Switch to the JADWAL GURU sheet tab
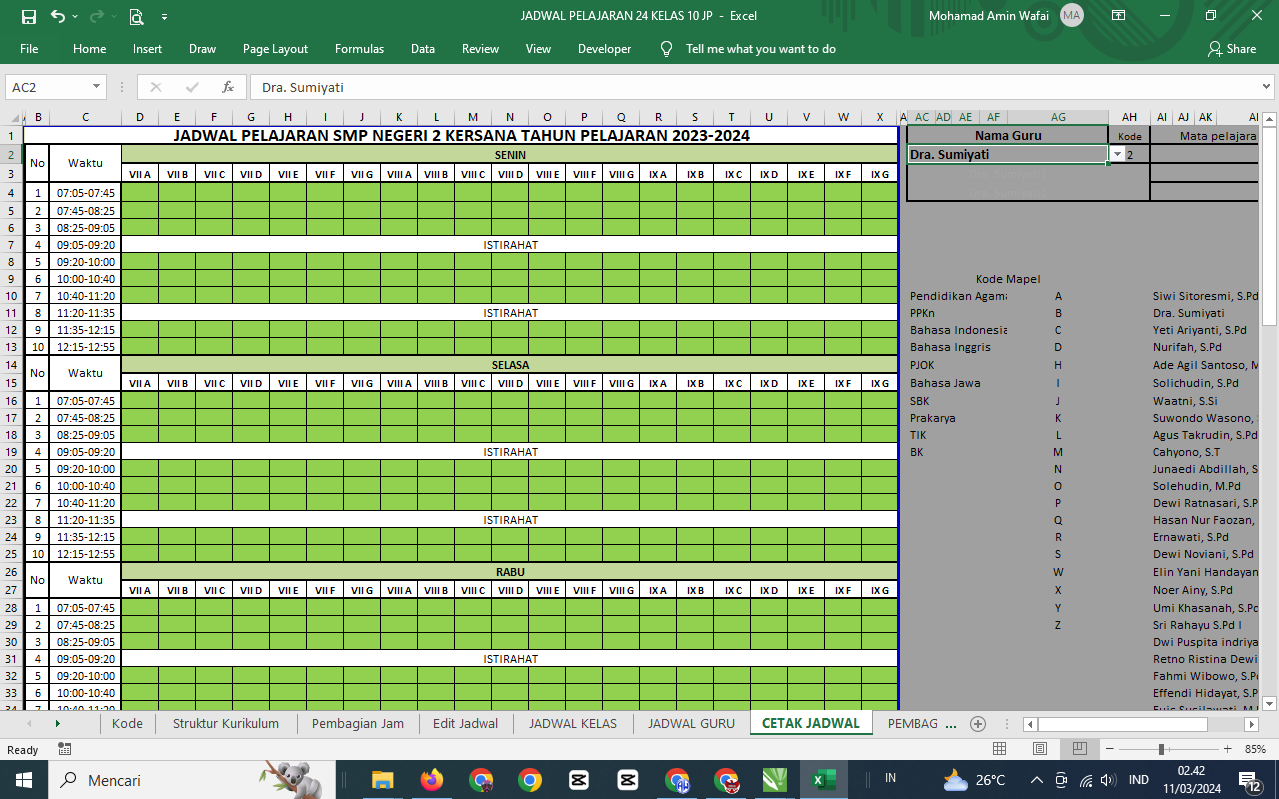The height and width of the screenshot is (799, 1279). [691, 723]
